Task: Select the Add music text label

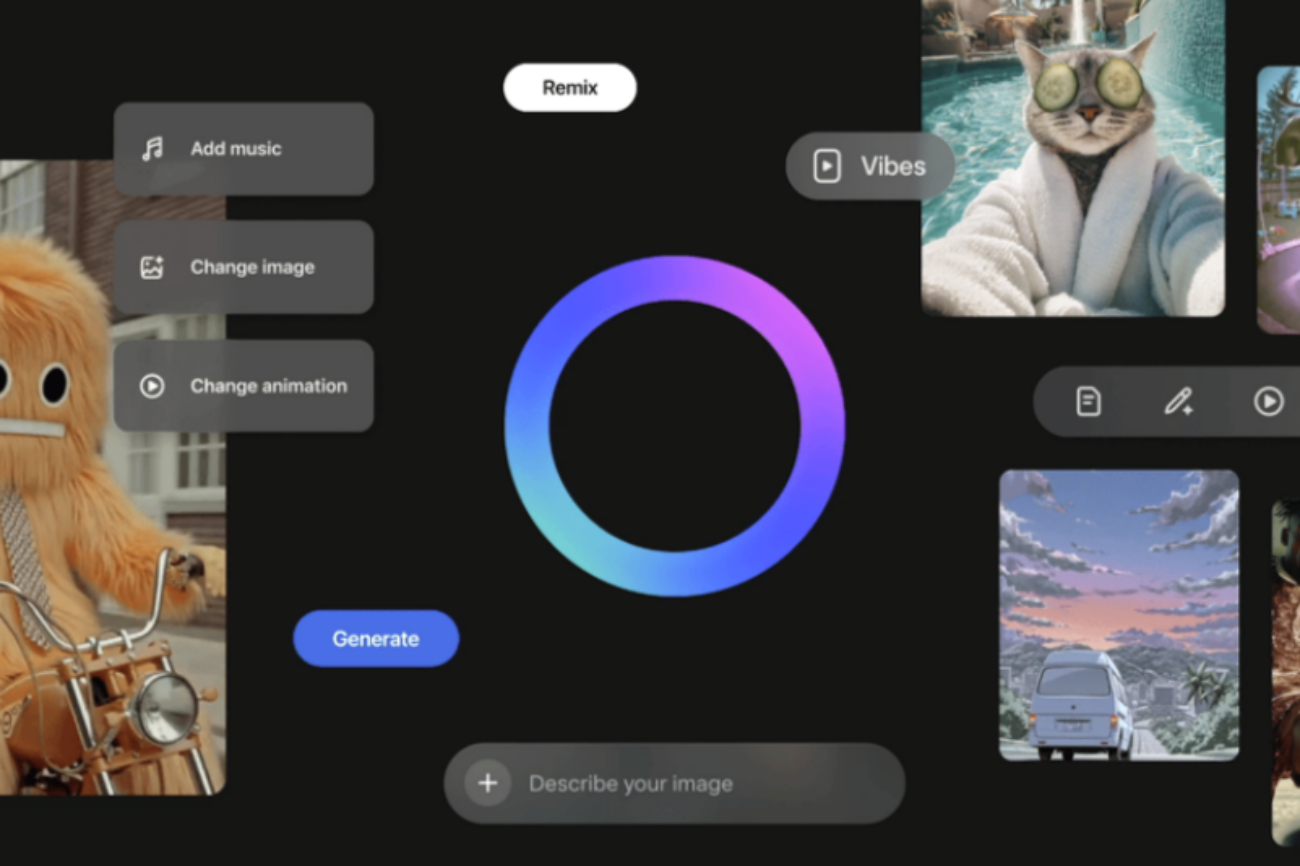Action: point(236,149)
